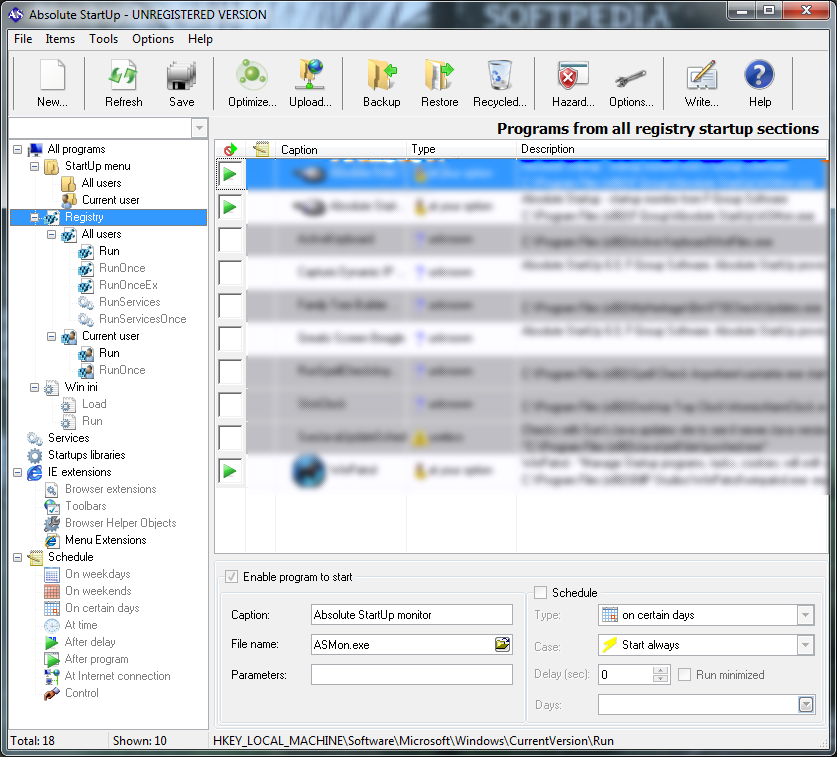The width and height of the screenshot is (837, 757).
Task: Click the Restore toolbar icon
Action: coord(439,83)
